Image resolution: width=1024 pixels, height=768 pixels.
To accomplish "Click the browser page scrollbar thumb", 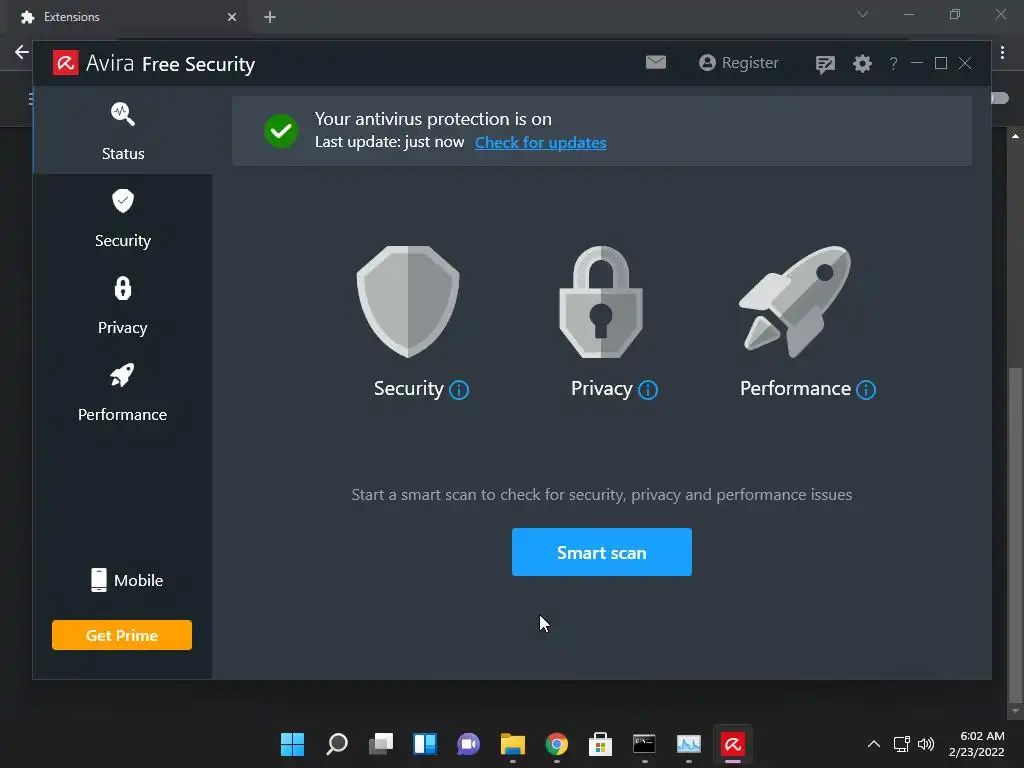I will click(x=1014, y=534).
